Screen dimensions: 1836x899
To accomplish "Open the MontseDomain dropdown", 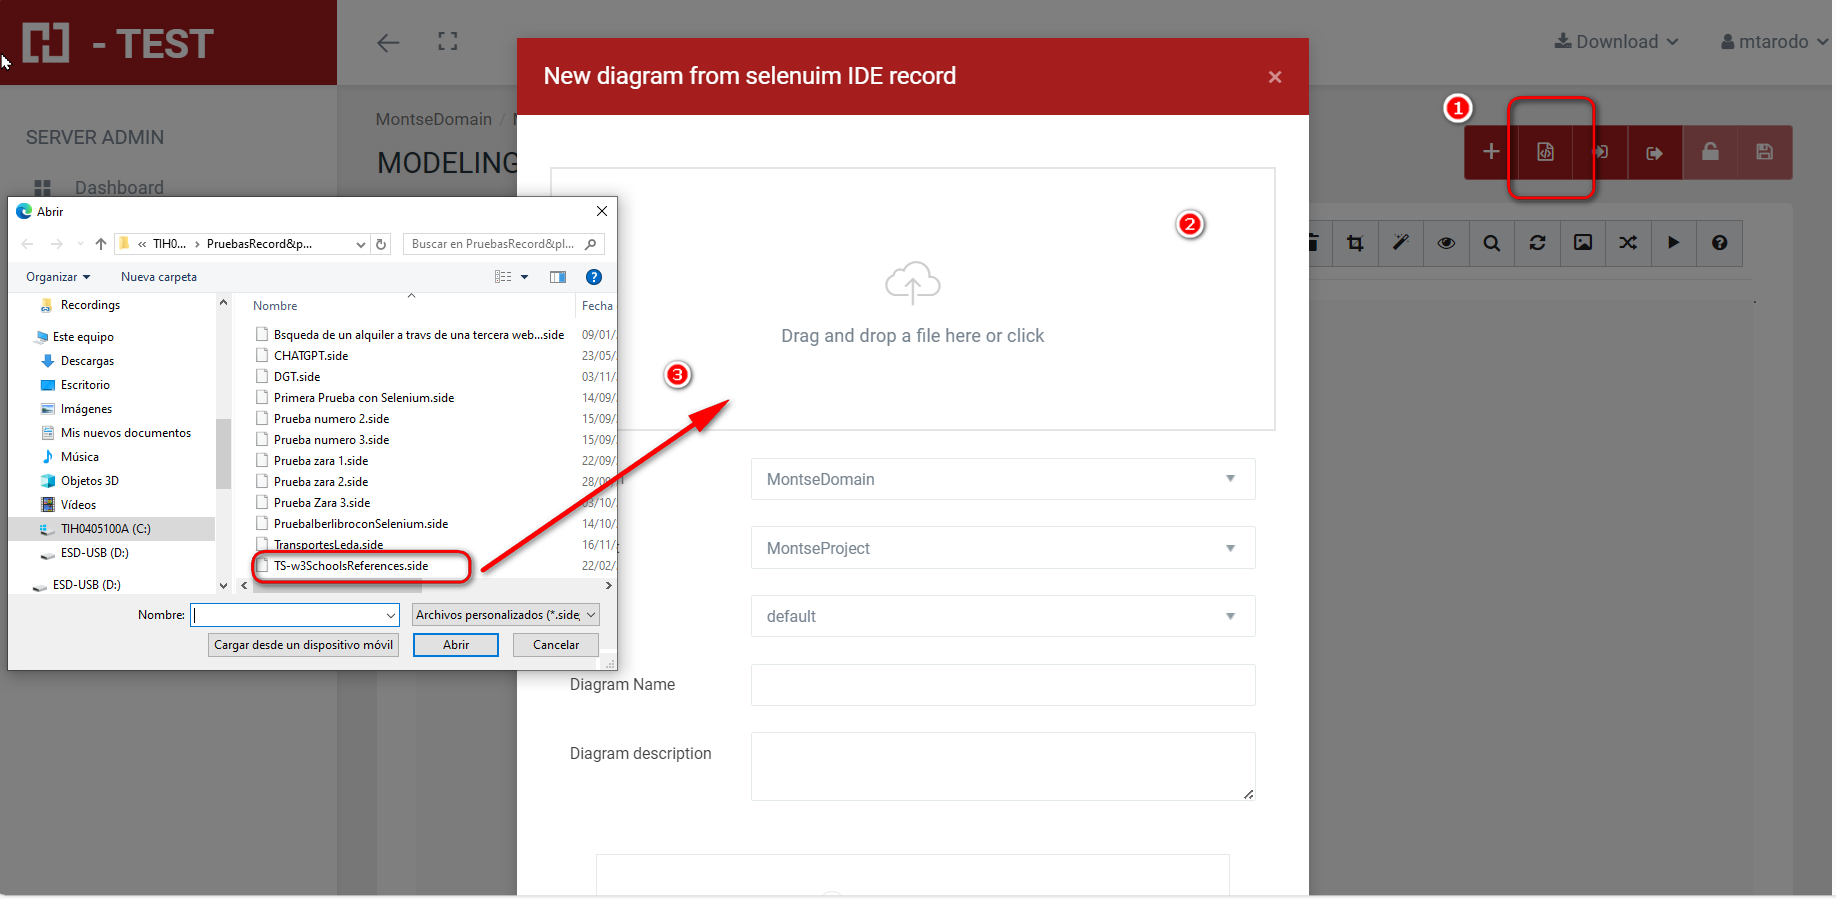I will (1002, 479).
